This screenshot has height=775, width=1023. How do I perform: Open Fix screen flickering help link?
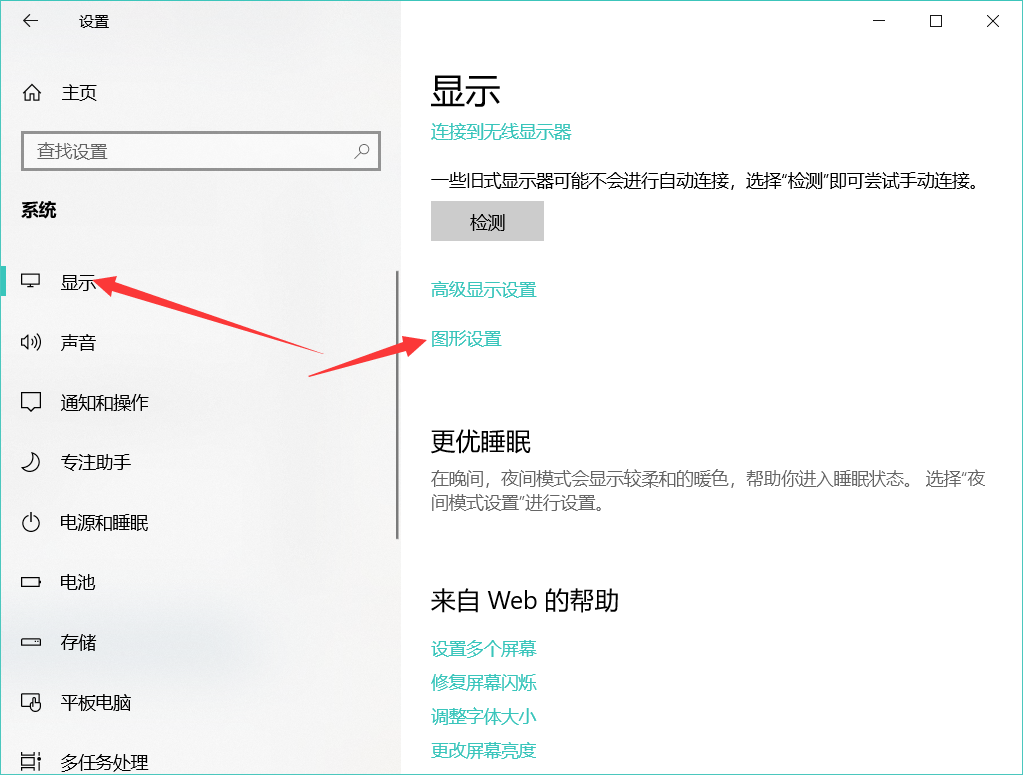coord(483,683)
